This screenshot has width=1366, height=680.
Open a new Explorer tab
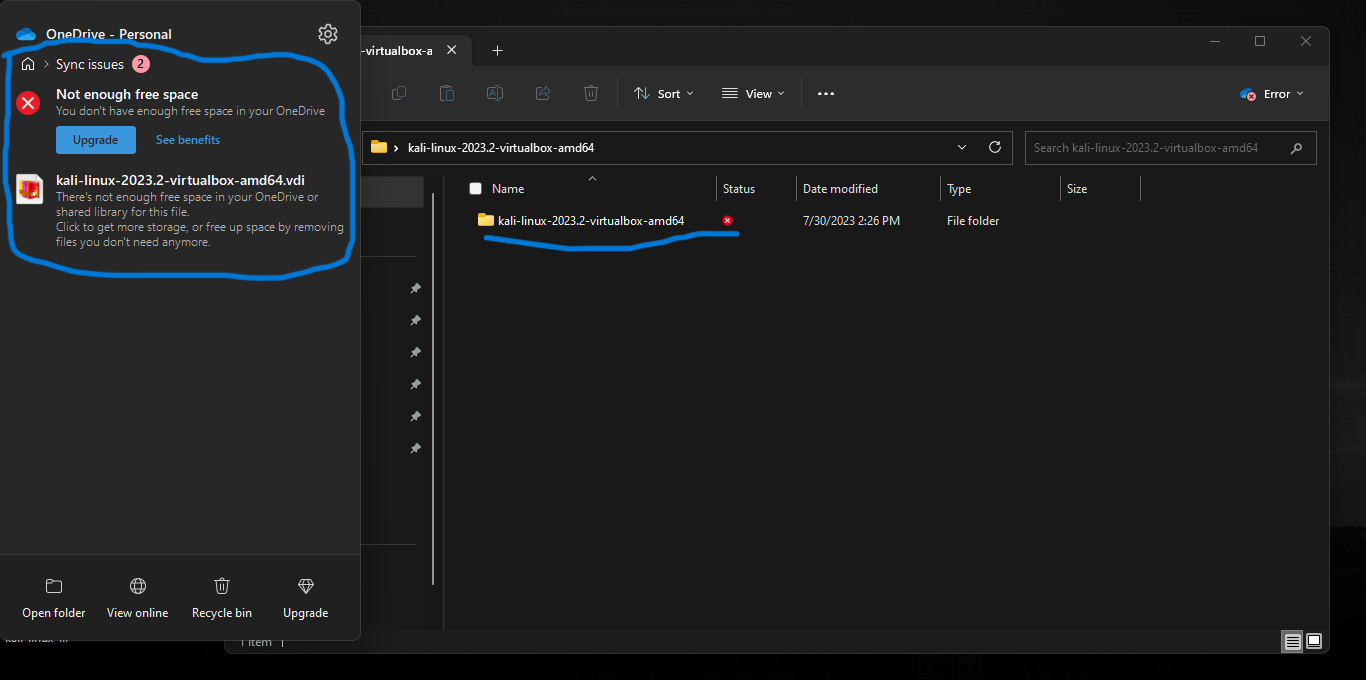pos(497,51)
